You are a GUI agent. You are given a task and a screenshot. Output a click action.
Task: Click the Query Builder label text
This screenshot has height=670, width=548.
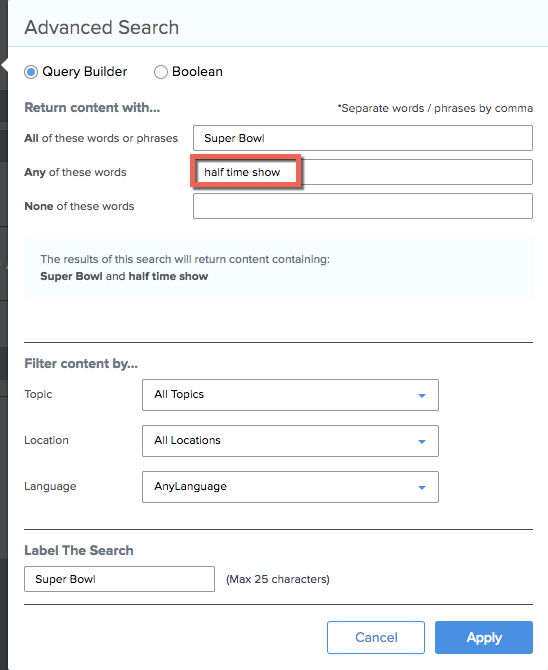tap(85, 71)
